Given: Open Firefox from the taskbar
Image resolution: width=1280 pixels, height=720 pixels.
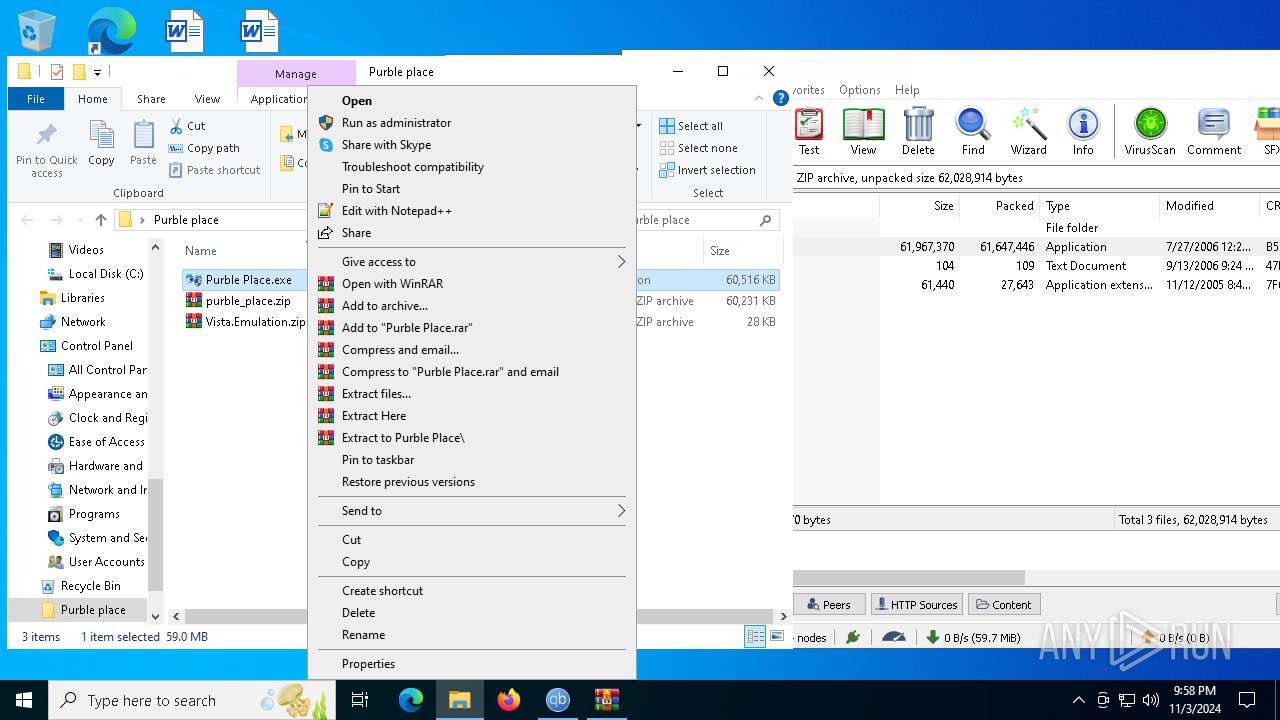Looking at the screenshot, I should 509,700.
